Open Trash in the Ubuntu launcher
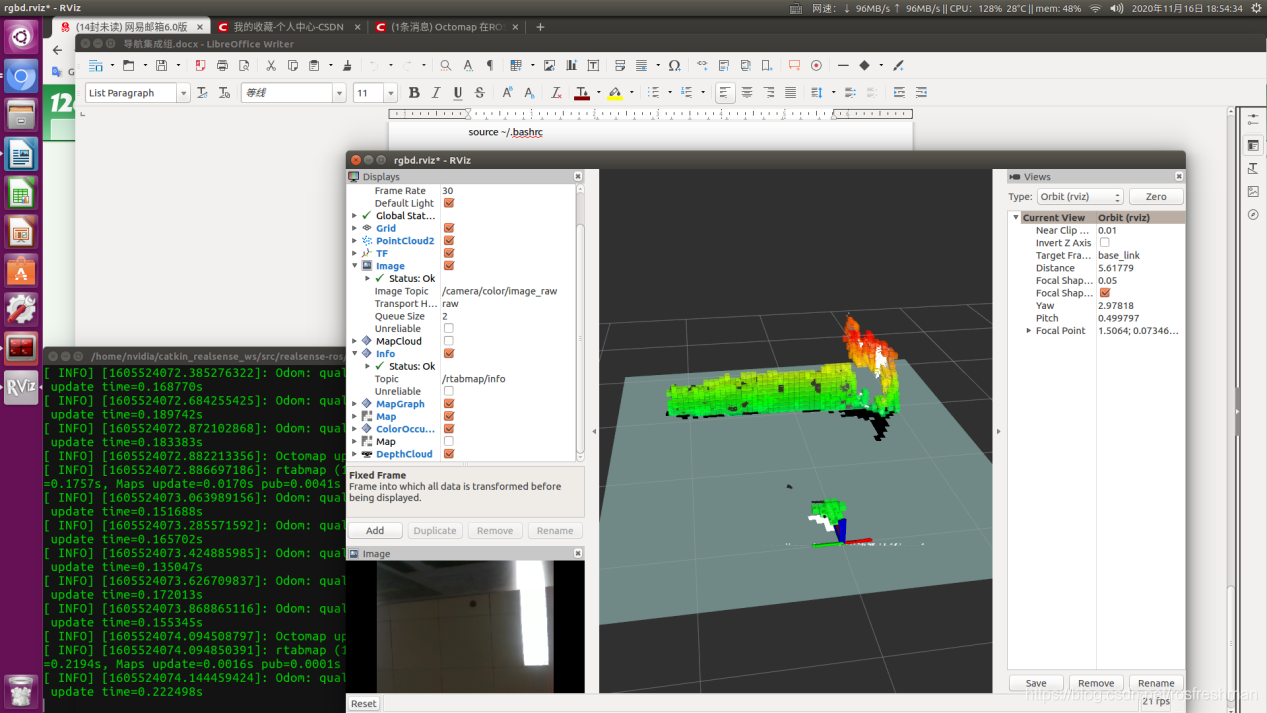This screenshot has width=1267, height=713. 21,691
